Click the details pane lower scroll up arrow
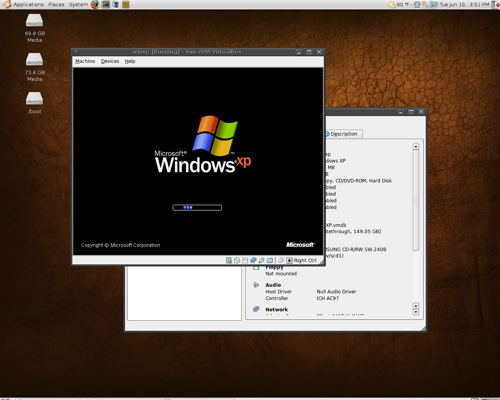Image resolution: width=500 pixels, height=400 pixels. coord(416,306)
